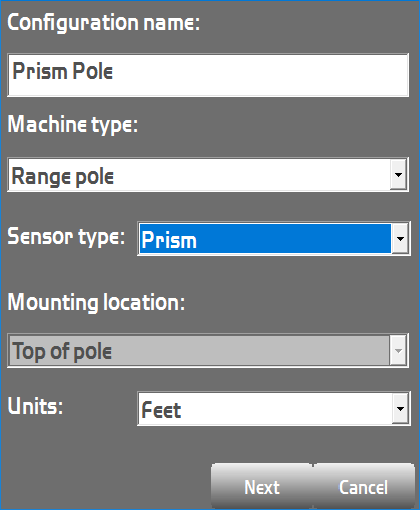Click the grayed Top of pole field
Screen dimensions: 420x510
[208, 351]
